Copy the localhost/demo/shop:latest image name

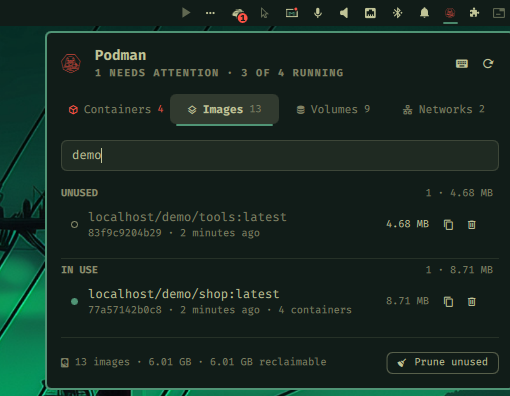point(448,302)
